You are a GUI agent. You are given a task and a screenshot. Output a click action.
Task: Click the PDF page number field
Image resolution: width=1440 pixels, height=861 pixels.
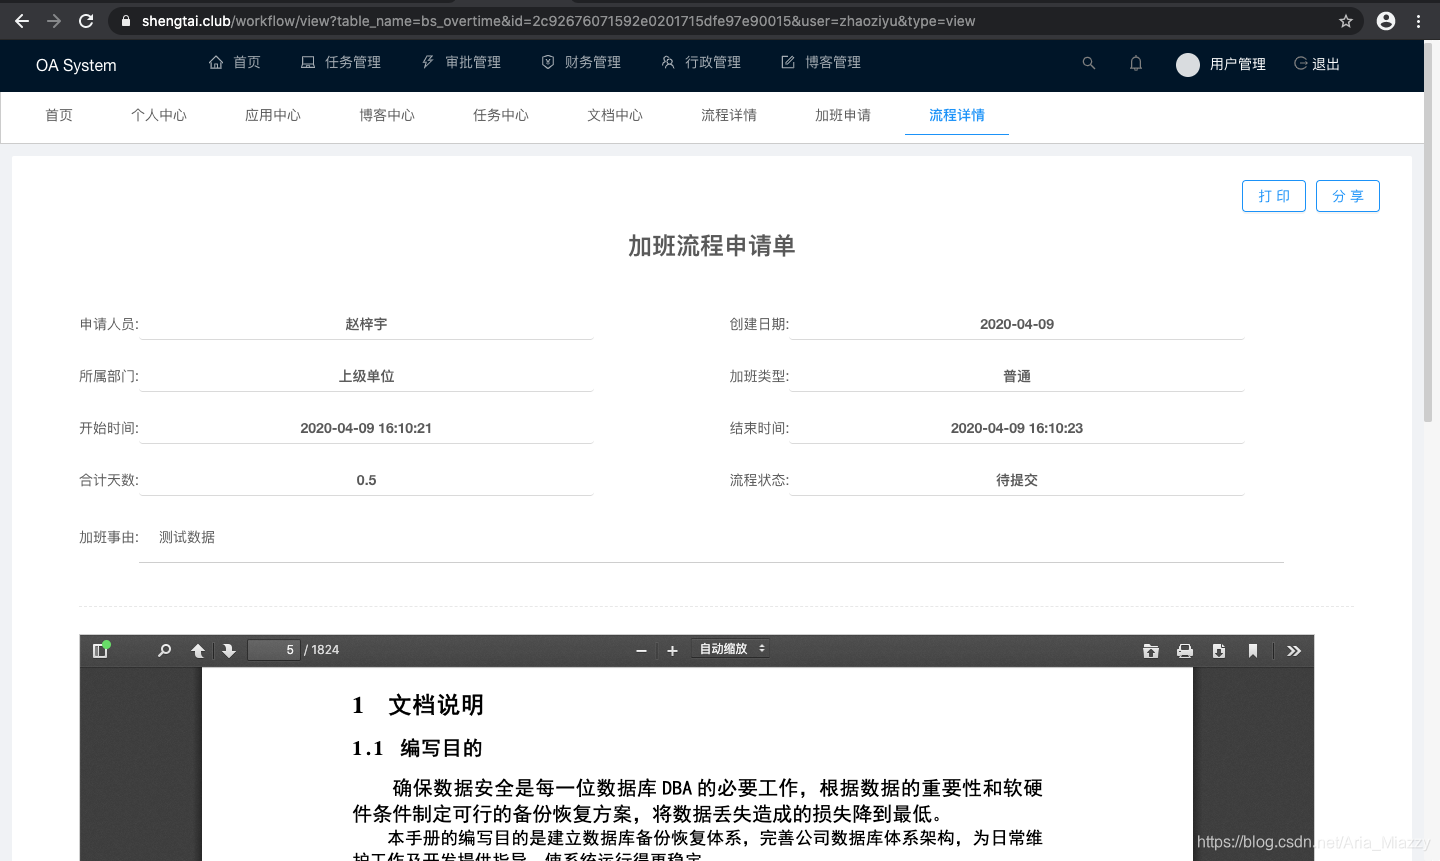[x=274, y=650]
